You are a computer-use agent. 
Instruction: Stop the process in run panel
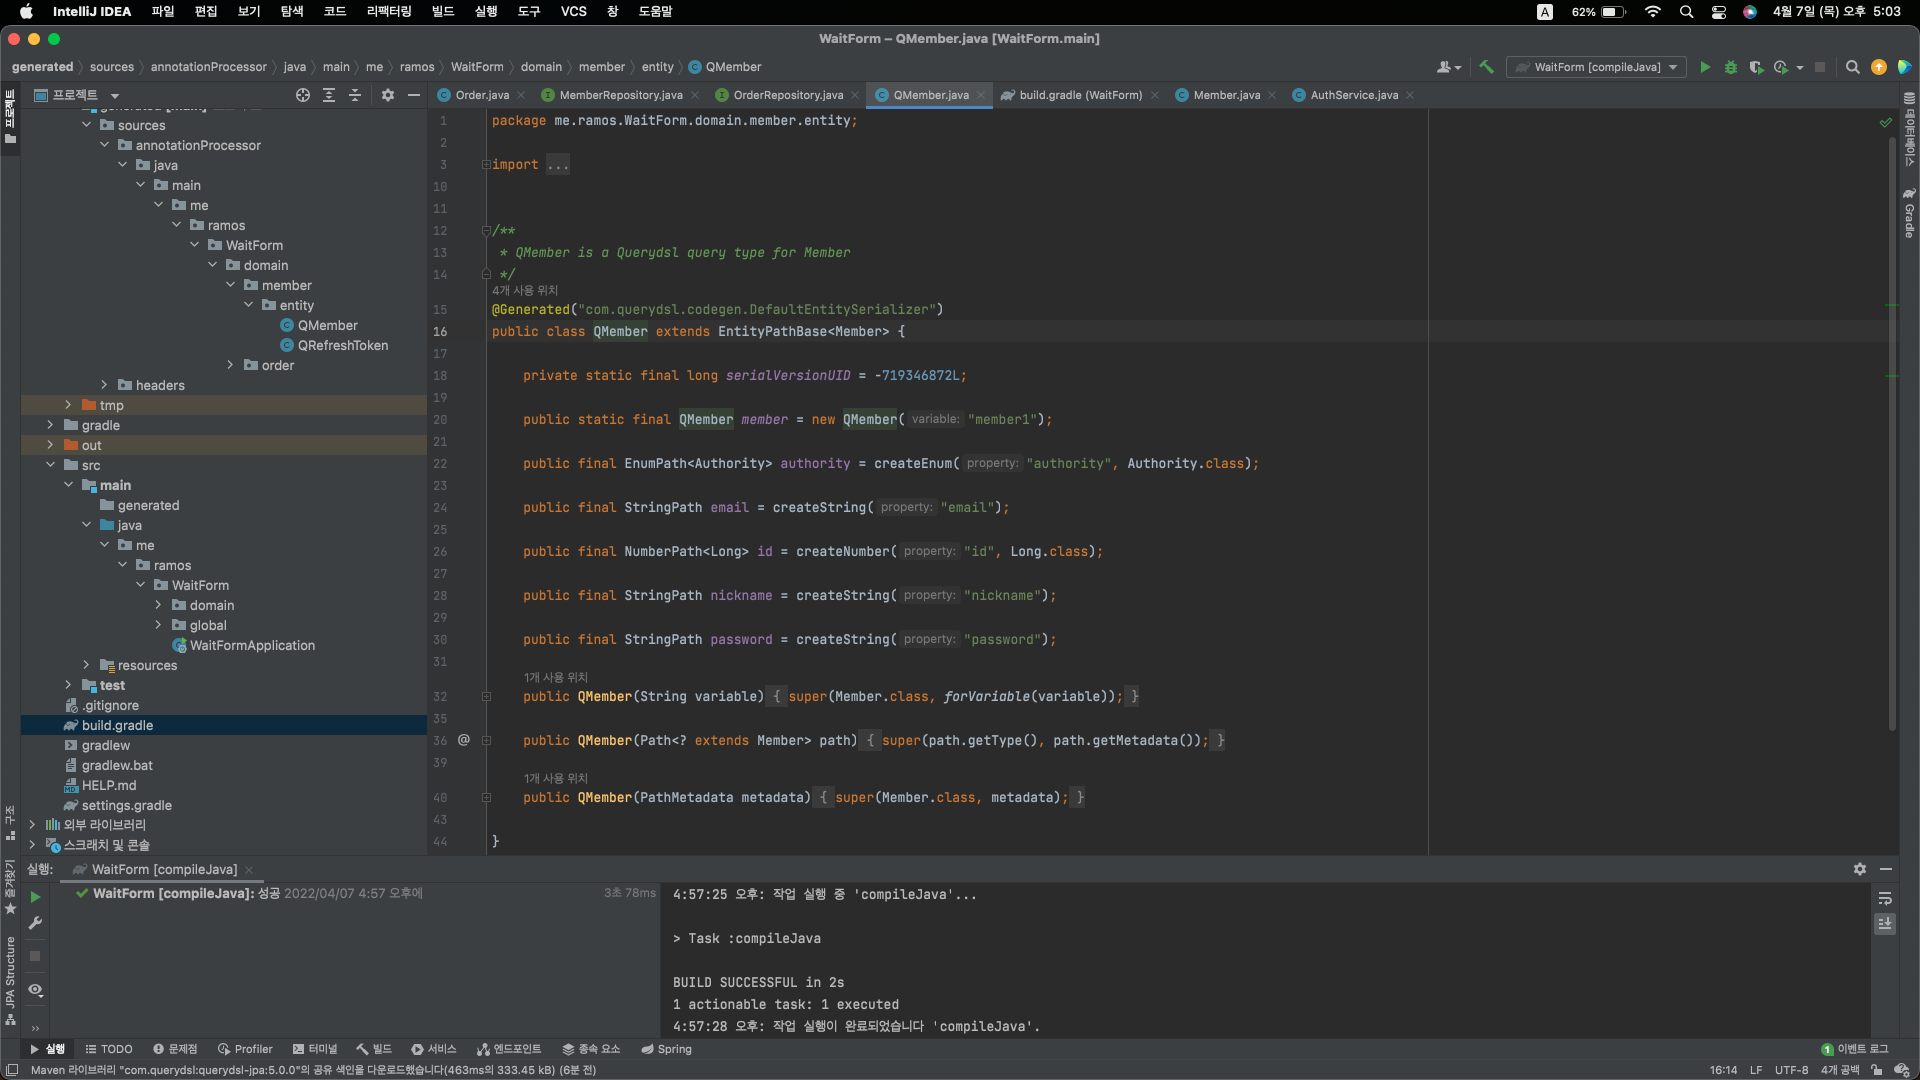pyautogui.click(x=35, y=956)
